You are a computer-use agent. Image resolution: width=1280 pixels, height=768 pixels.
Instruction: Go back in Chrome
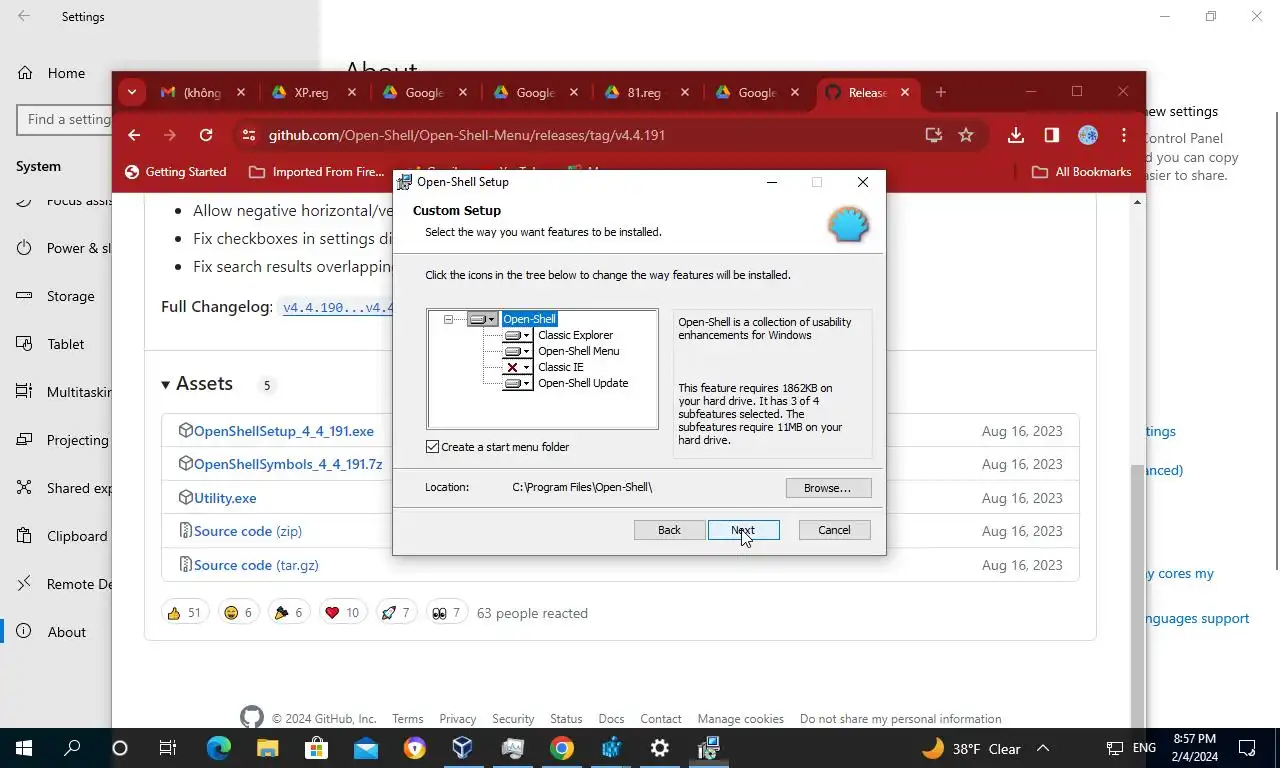click(x=134, y=135)
